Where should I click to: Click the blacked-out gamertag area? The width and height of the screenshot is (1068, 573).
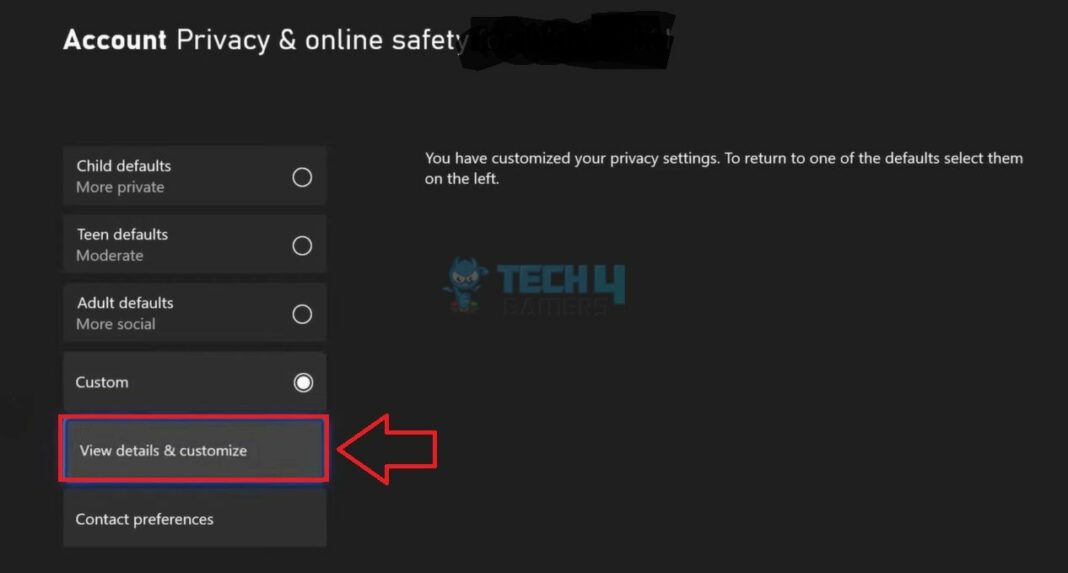point(567,41)
